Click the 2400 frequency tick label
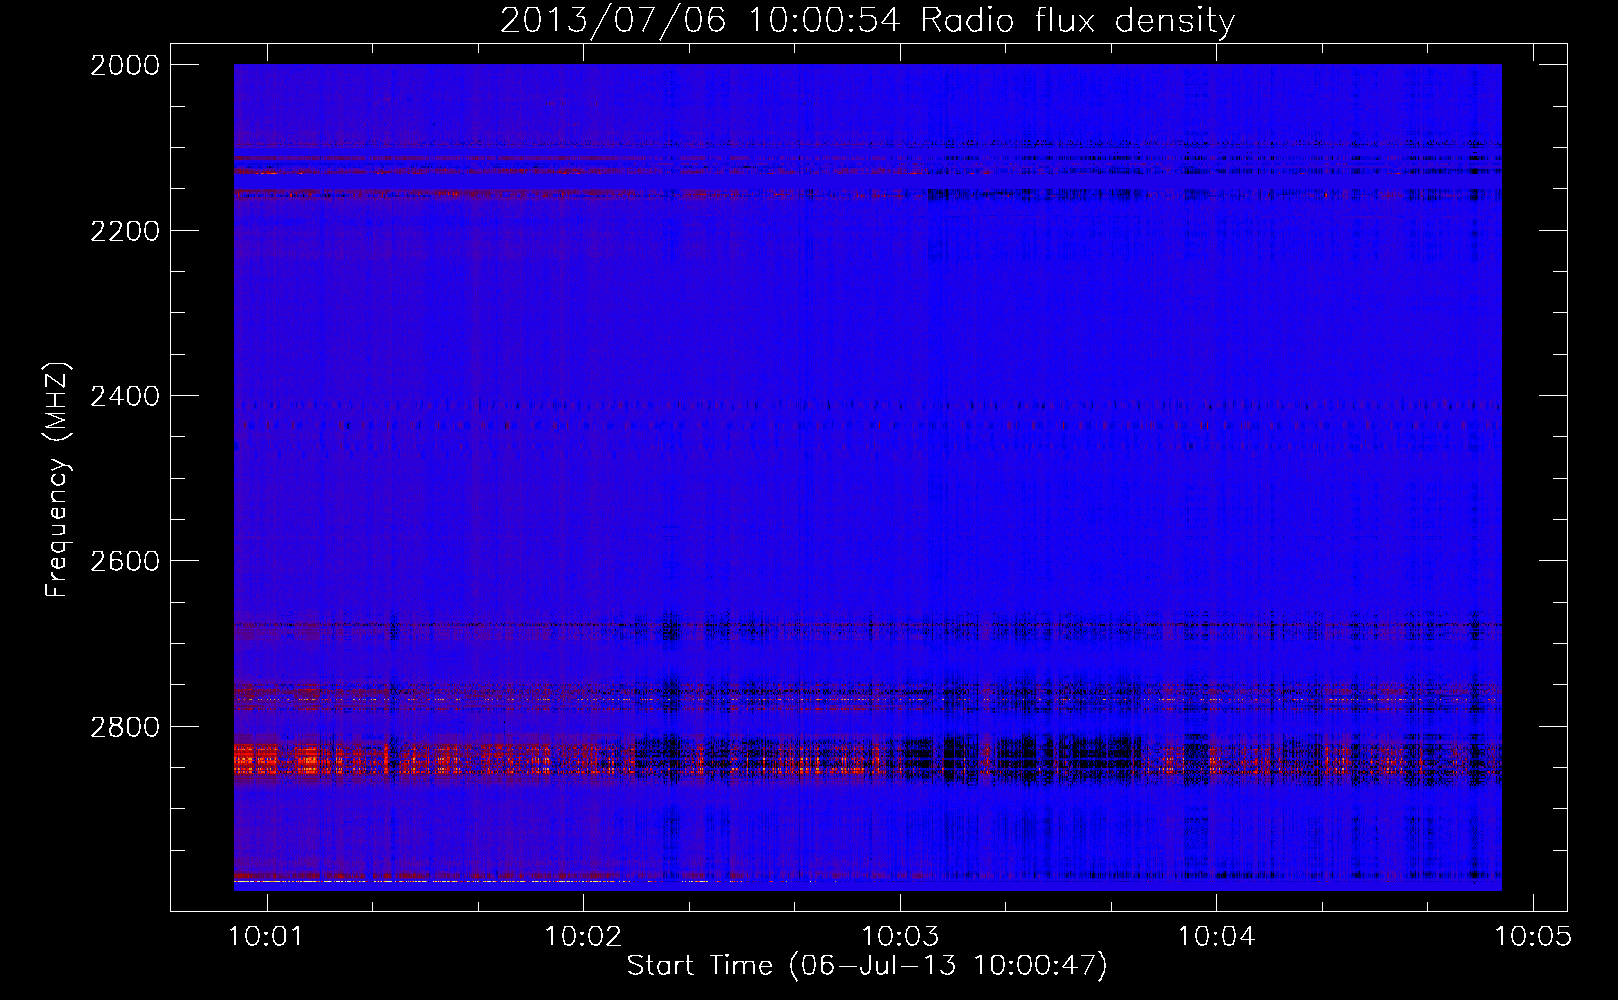 coord(125,396)
